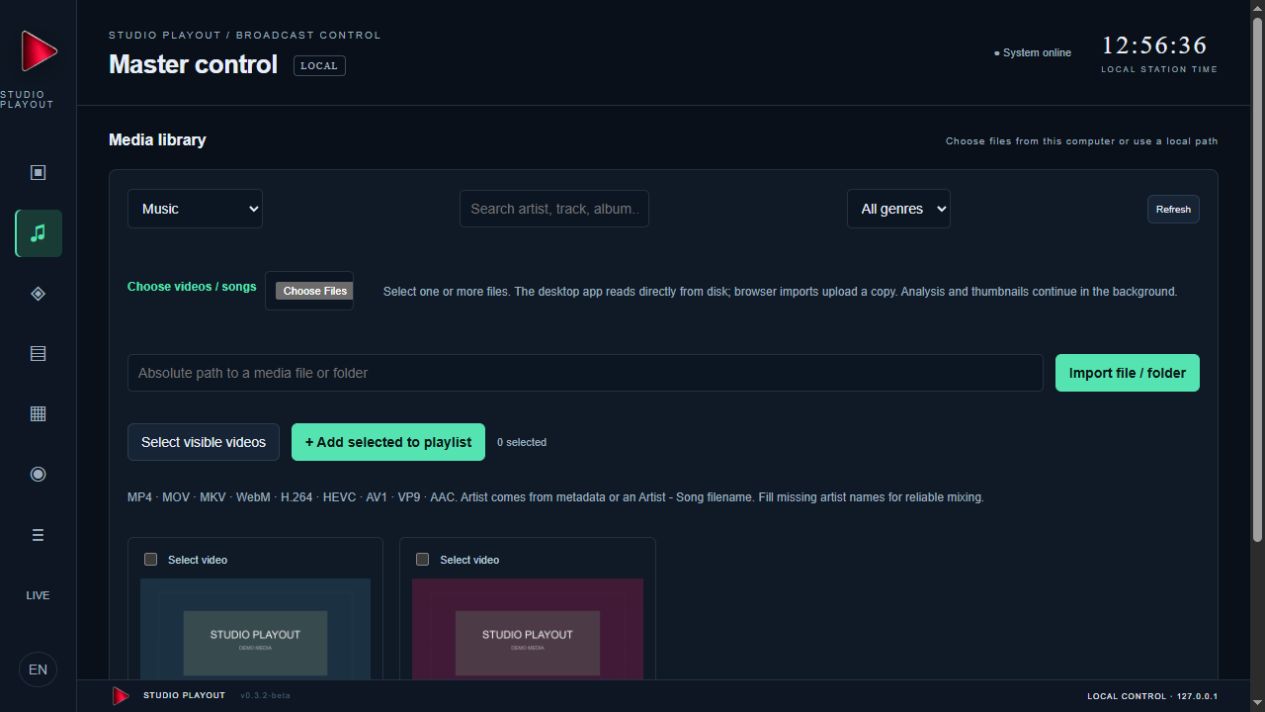Check Select video on the maroon card
Image resolution: width=1265 pixels, height=712 pixels.
(422, 559)
